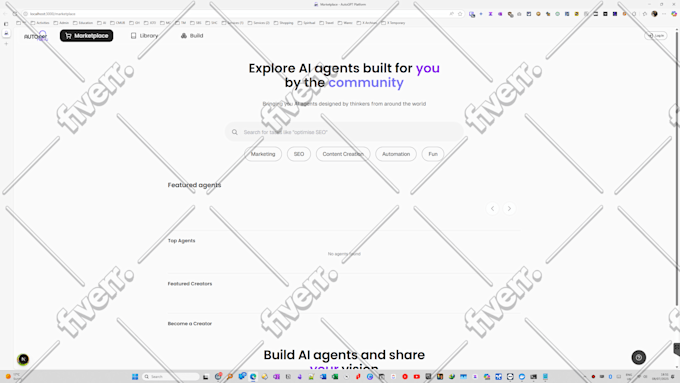Click the page vertical scrollbar
Screen dimensions: 680x383
[677, 169]
